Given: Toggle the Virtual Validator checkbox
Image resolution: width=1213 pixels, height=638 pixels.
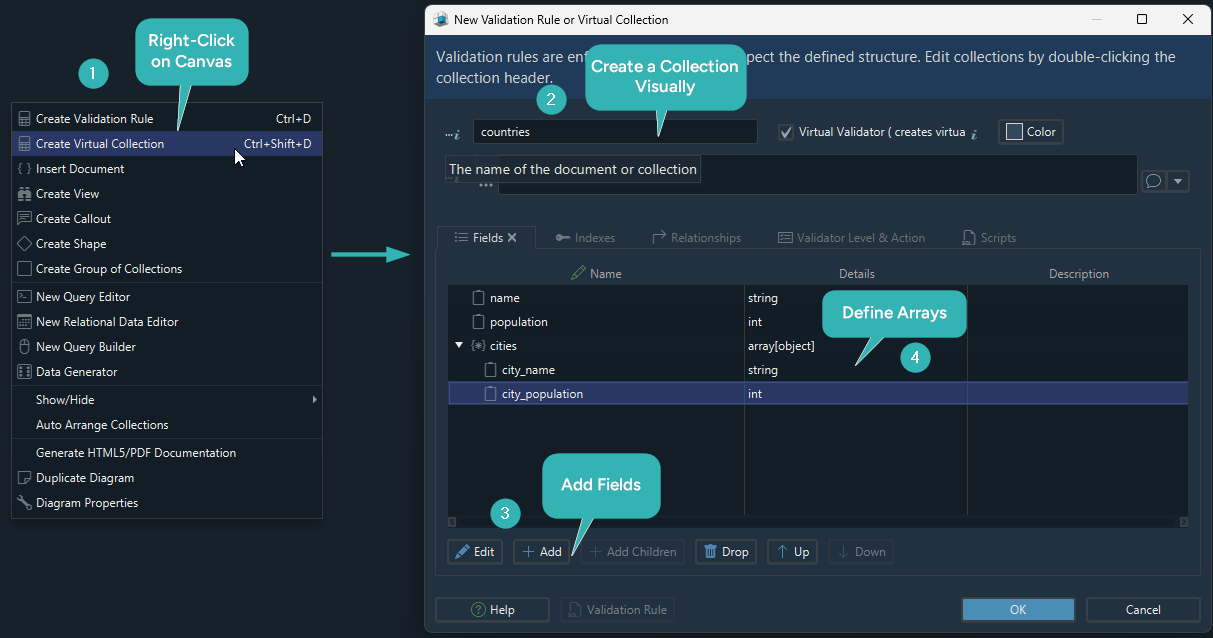Looking at the screenshot, I should click(786, 132).
